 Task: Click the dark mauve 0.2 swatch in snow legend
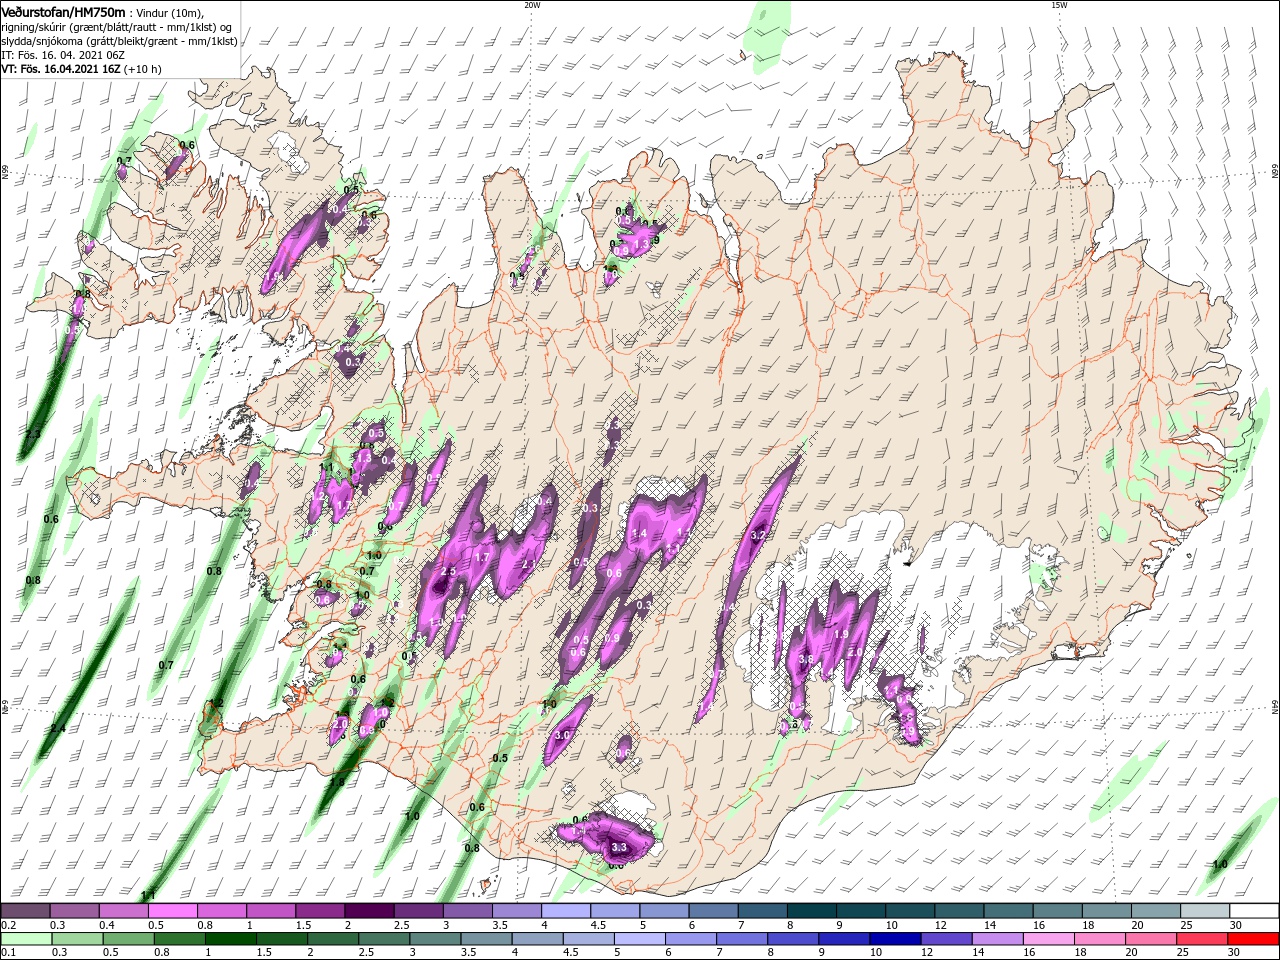(x=25, y=911)
